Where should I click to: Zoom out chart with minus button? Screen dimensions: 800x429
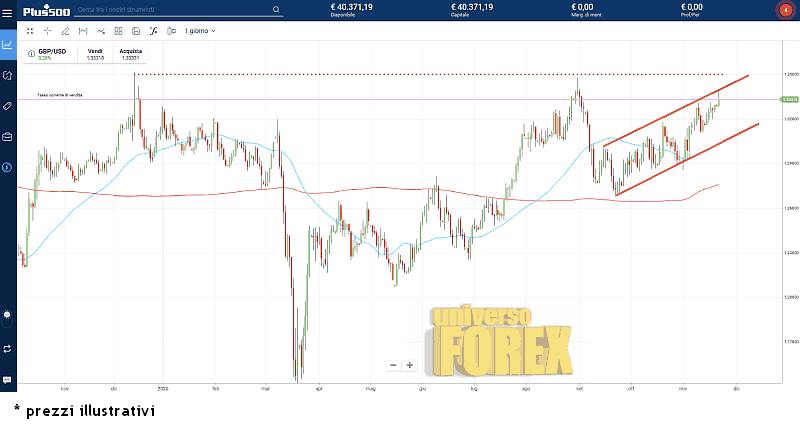click(394, 365)
